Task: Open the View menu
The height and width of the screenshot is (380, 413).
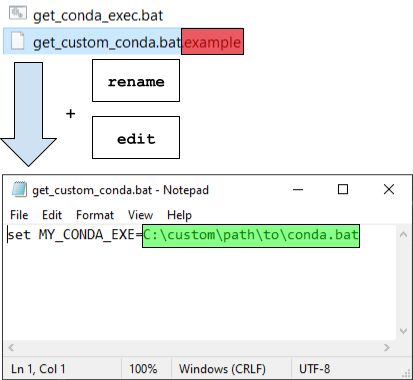Action: pyautogui.click(x=140, y=215)
